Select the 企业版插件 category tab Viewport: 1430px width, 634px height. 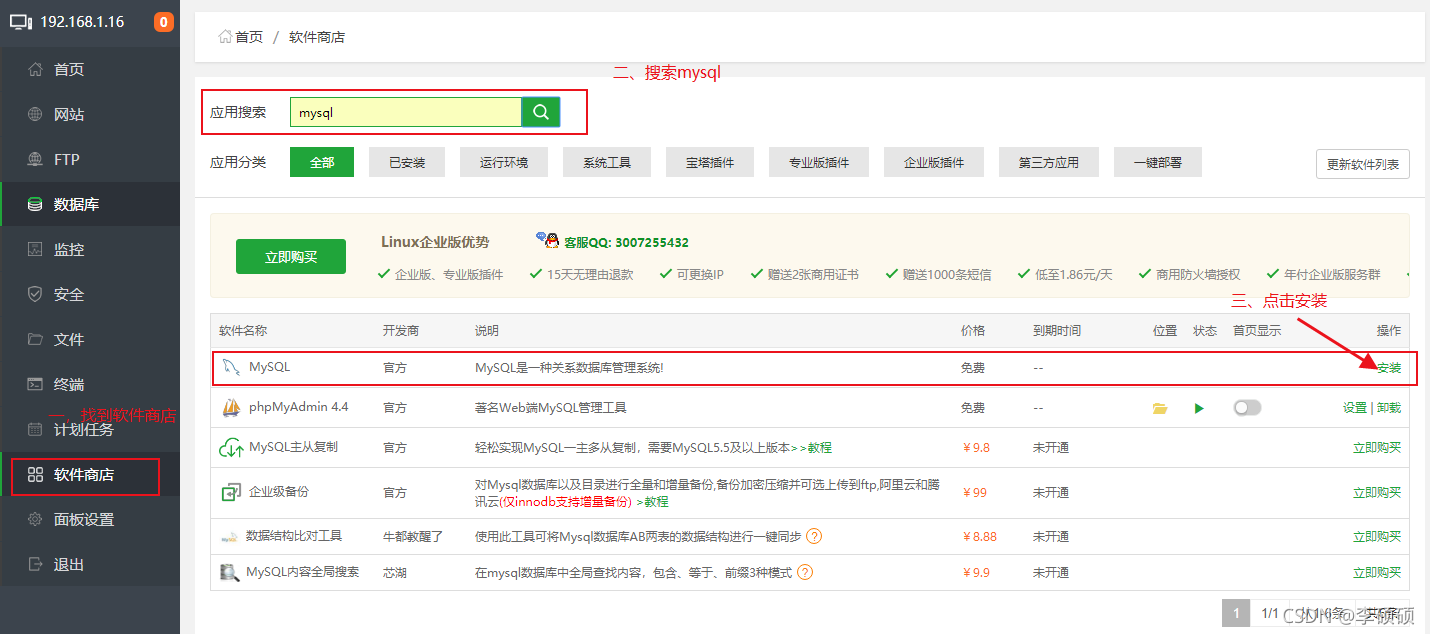click(x=934, y=162)
